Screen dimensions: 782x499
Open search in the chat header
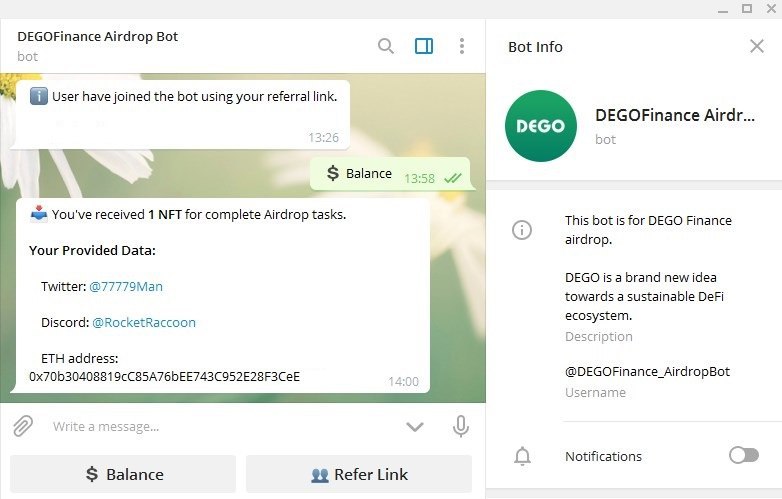coord(386,46)
